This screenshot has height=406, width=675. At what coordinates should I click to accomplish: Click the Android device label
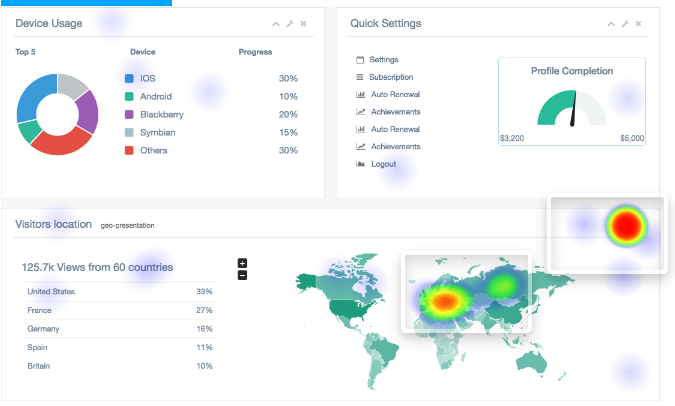(x=156, y=96)
